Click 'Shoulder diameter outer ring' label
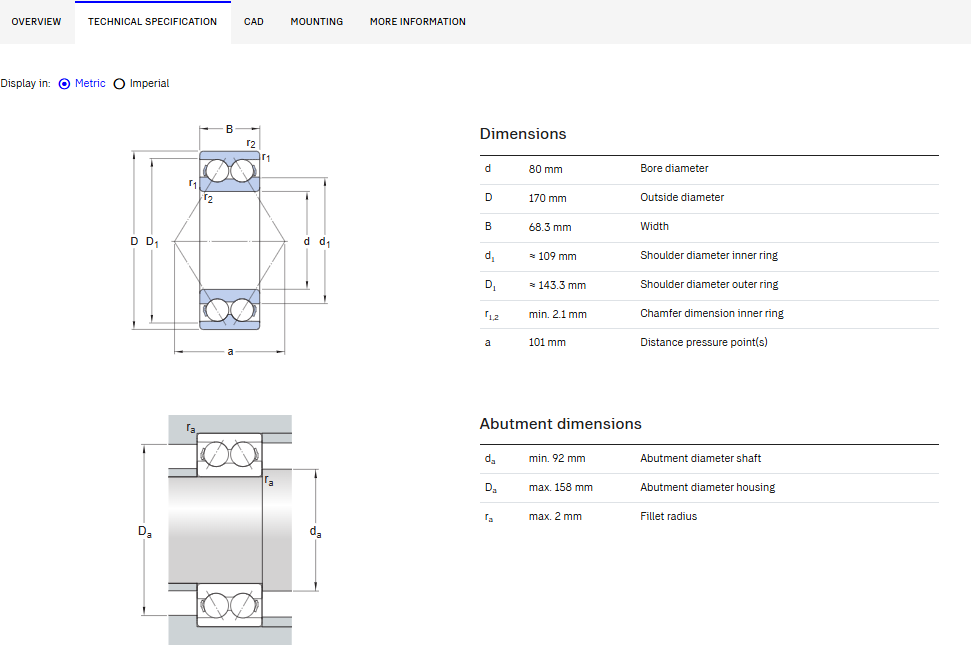The height and width of the screenshot is (654, 971). pyautogui.click(x=709, y=284)
